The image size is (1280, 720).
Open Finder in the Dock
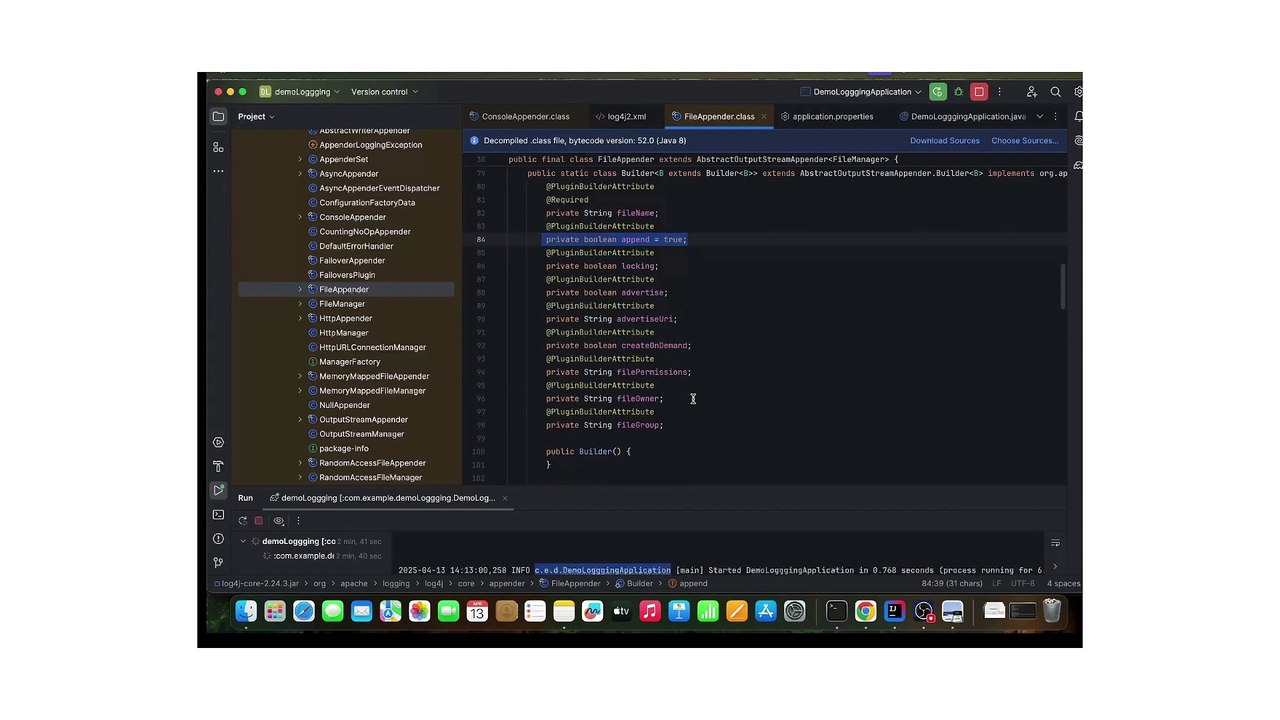coord(246,611)
